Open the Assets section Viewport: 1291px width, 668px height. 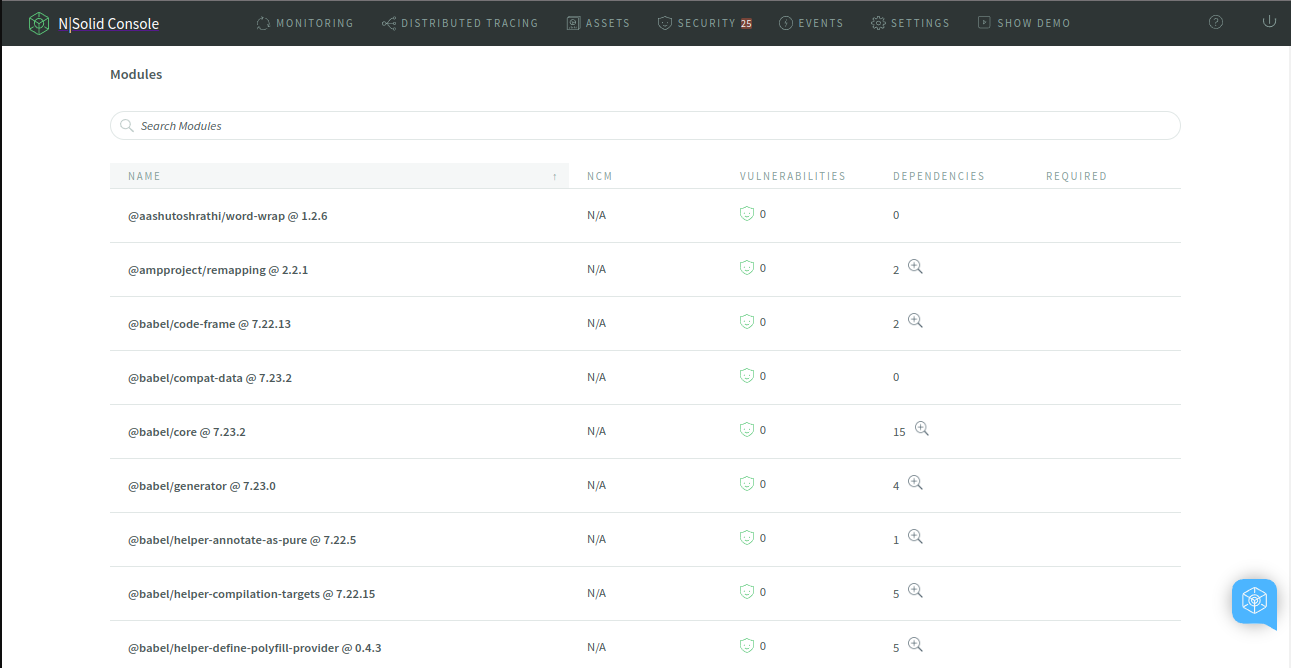coord(598,23)
